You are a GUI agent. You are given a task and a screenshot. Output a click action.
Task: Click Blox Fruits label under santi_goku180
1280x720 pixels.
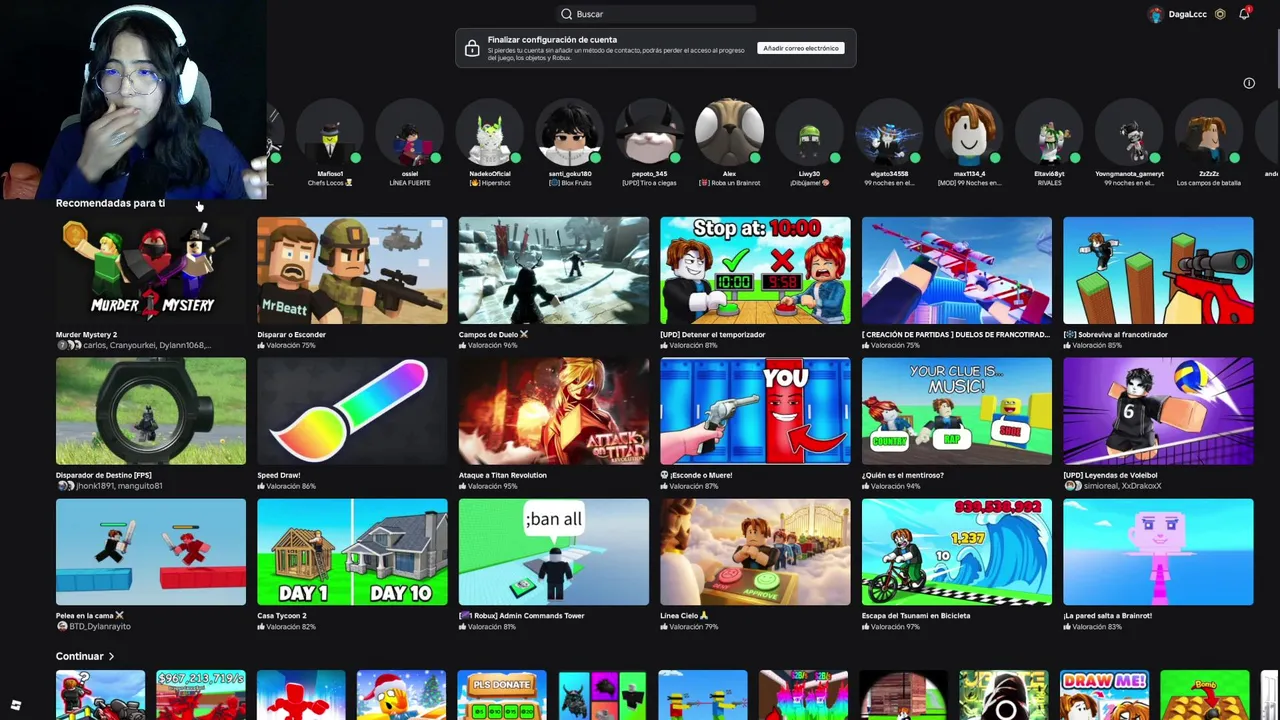coord(570,184)
